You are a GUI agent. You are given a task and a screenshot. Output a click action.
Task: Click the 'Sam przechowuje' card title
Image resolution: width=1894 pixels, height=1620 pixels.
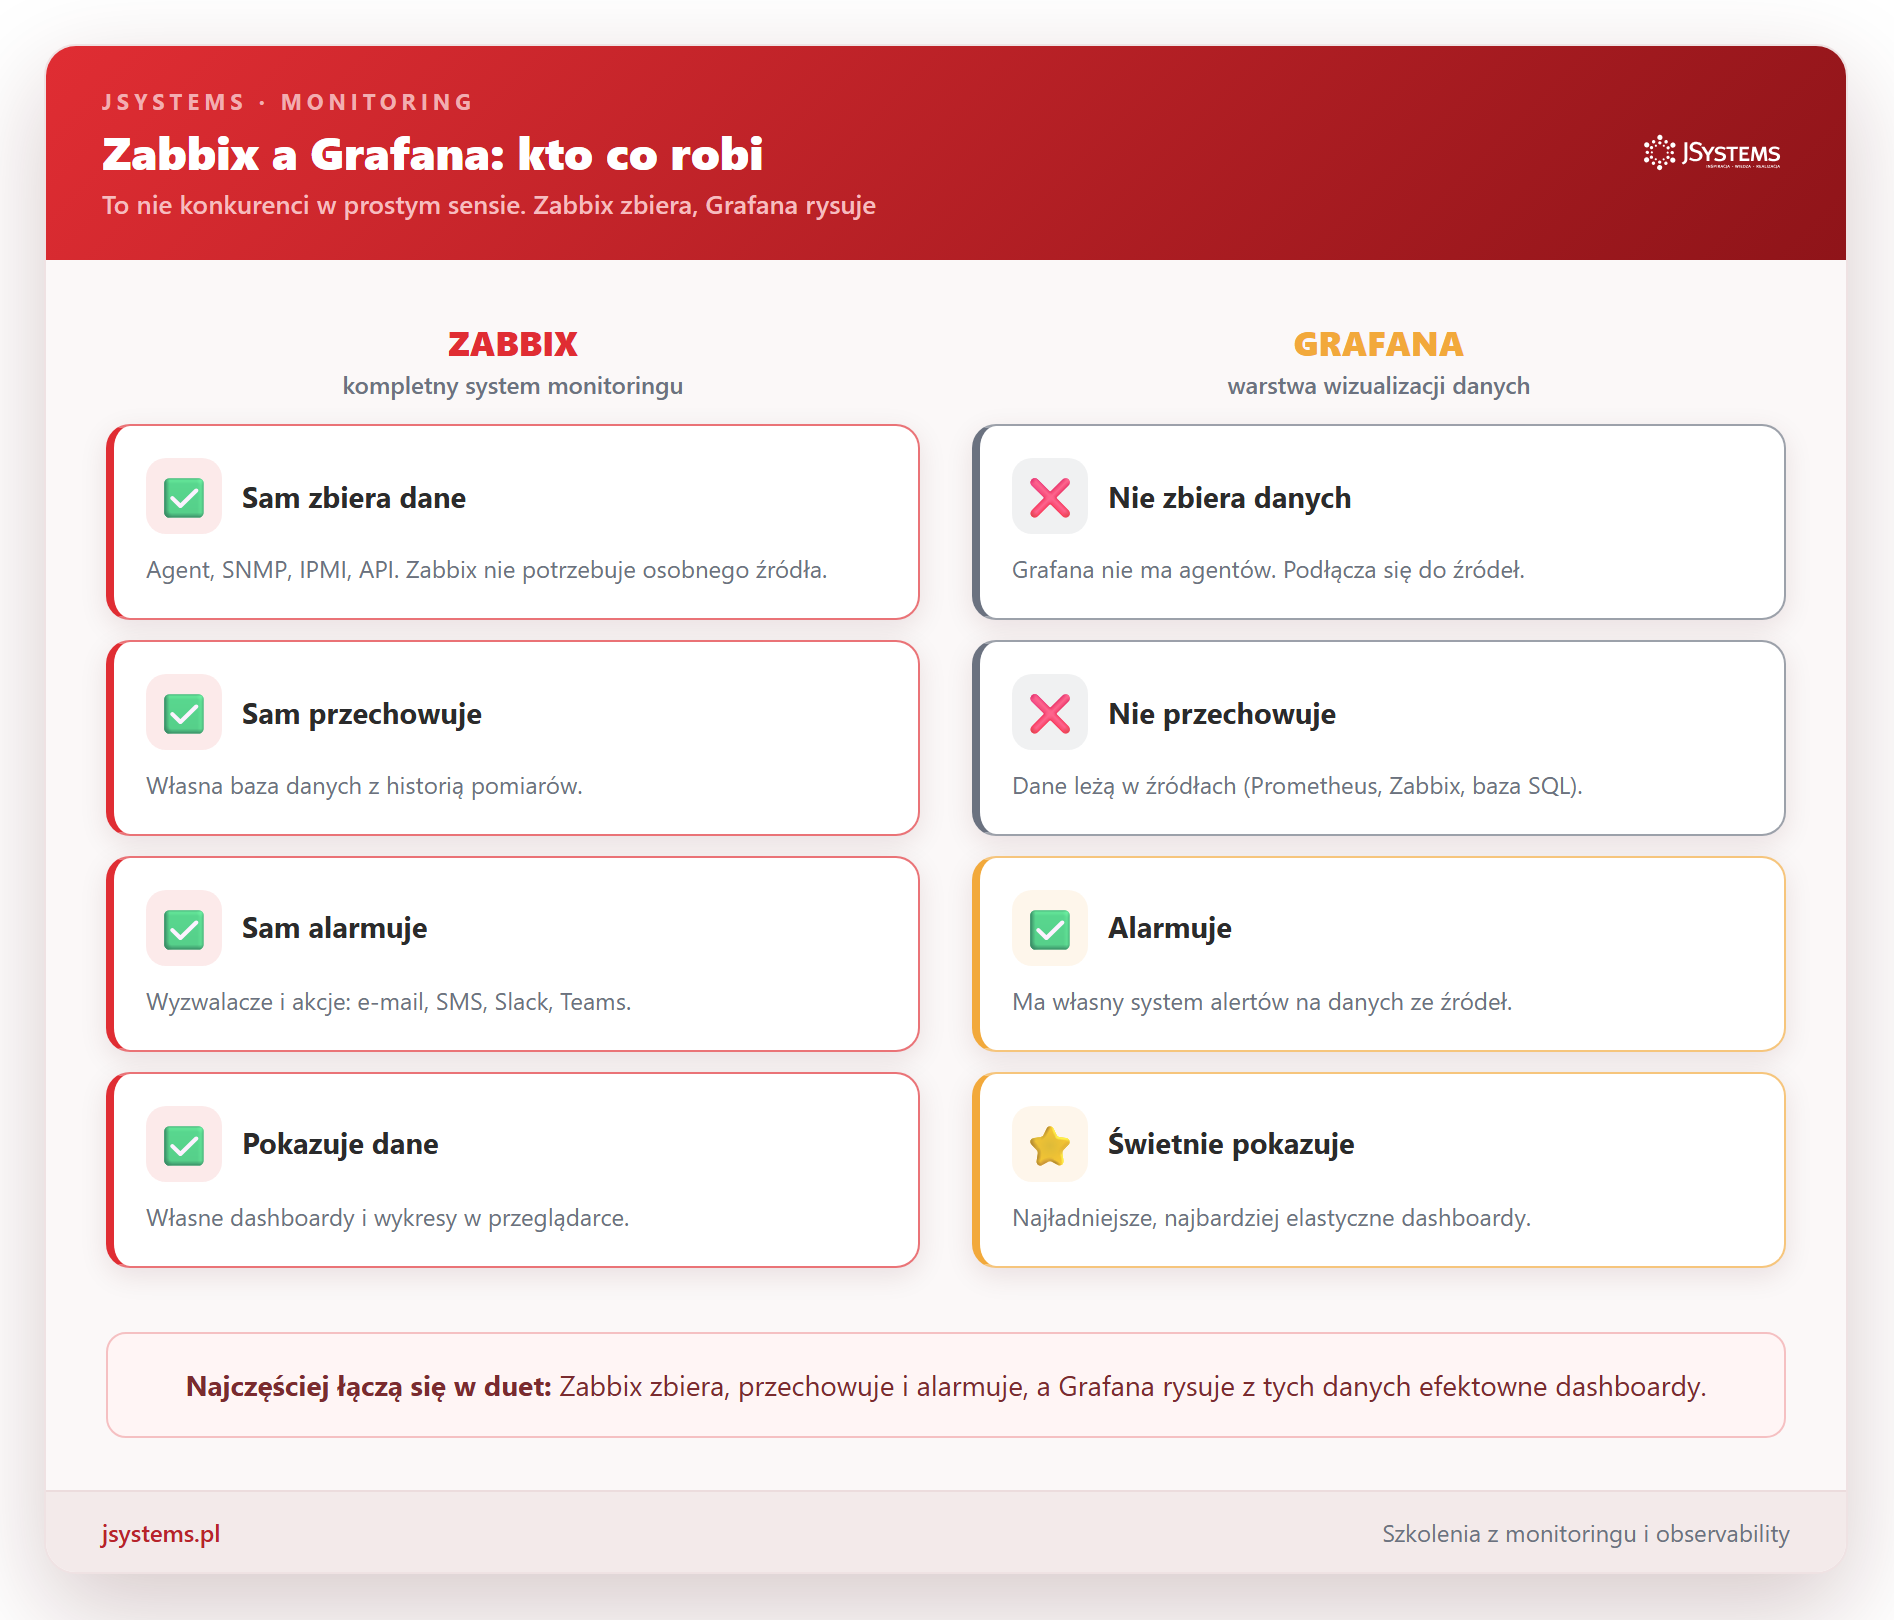click(362, 714)
